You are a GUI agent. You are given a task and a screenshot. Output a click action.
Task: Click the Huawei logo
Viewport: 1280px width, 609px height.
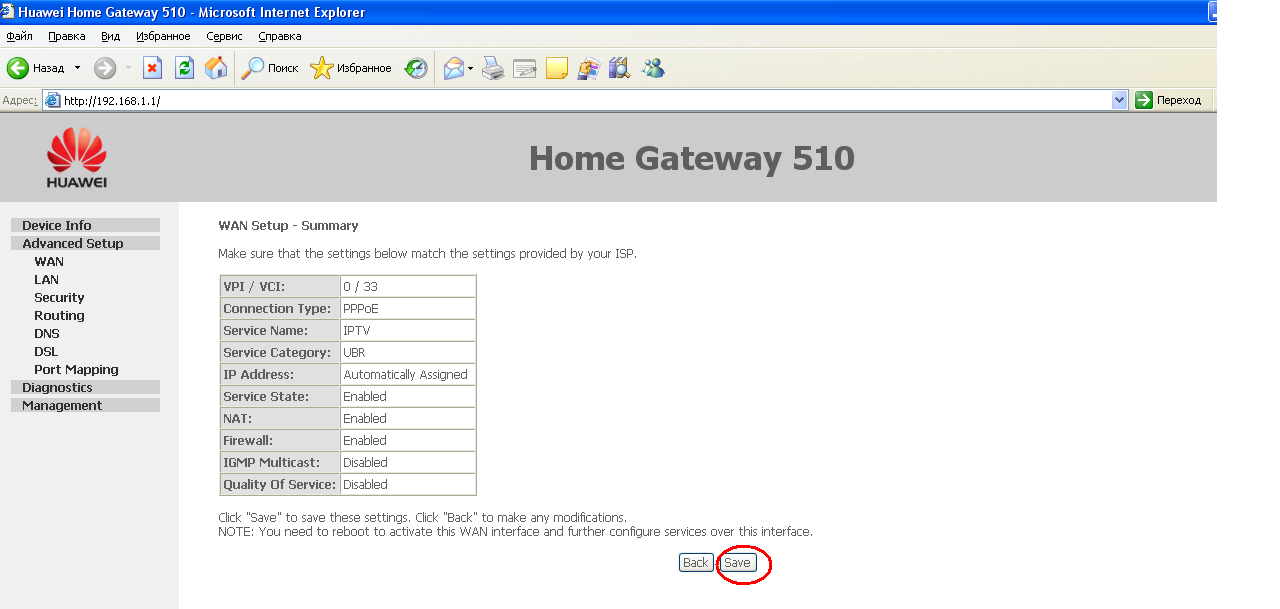pyautogui.click(x=77, y=159)
